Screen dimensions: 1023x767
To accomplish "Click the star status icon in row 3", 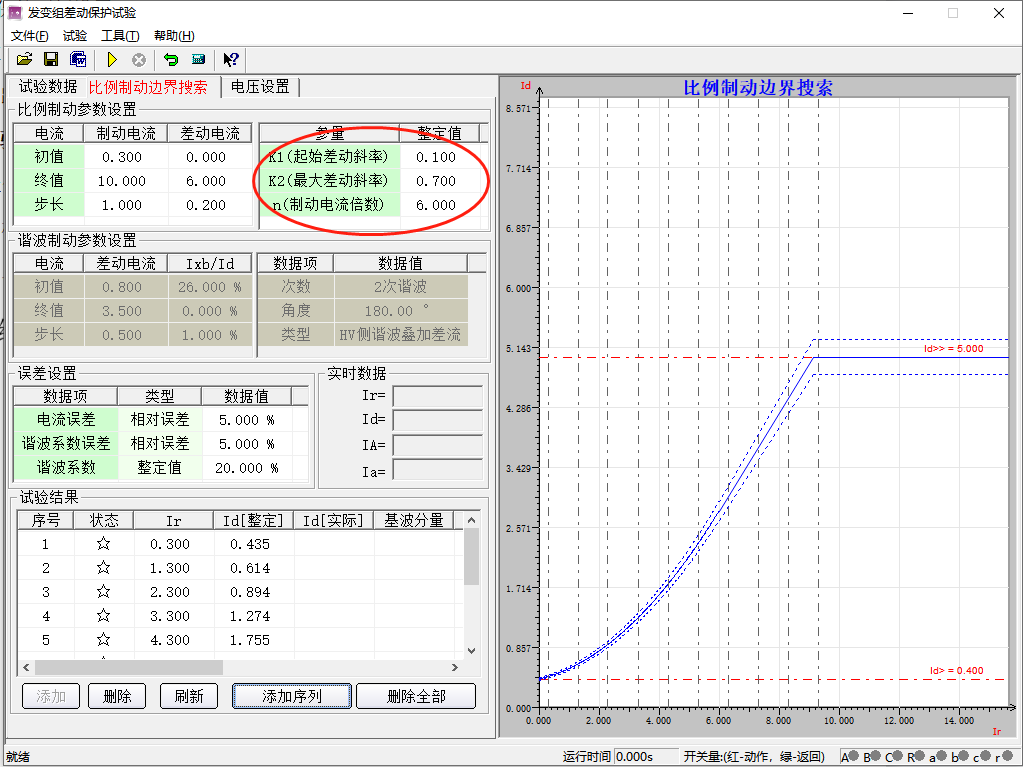I will (x=103, y=592).
